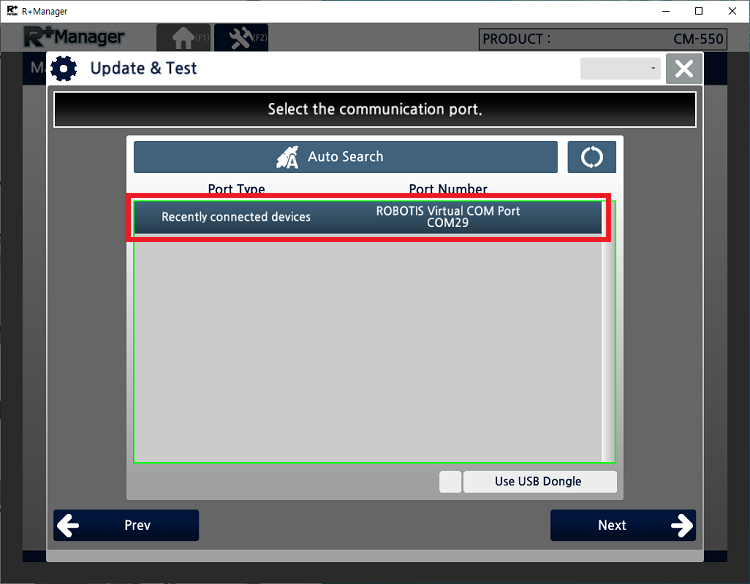
Task: Open the wrench tools (F2) icon
Action: 241,38
